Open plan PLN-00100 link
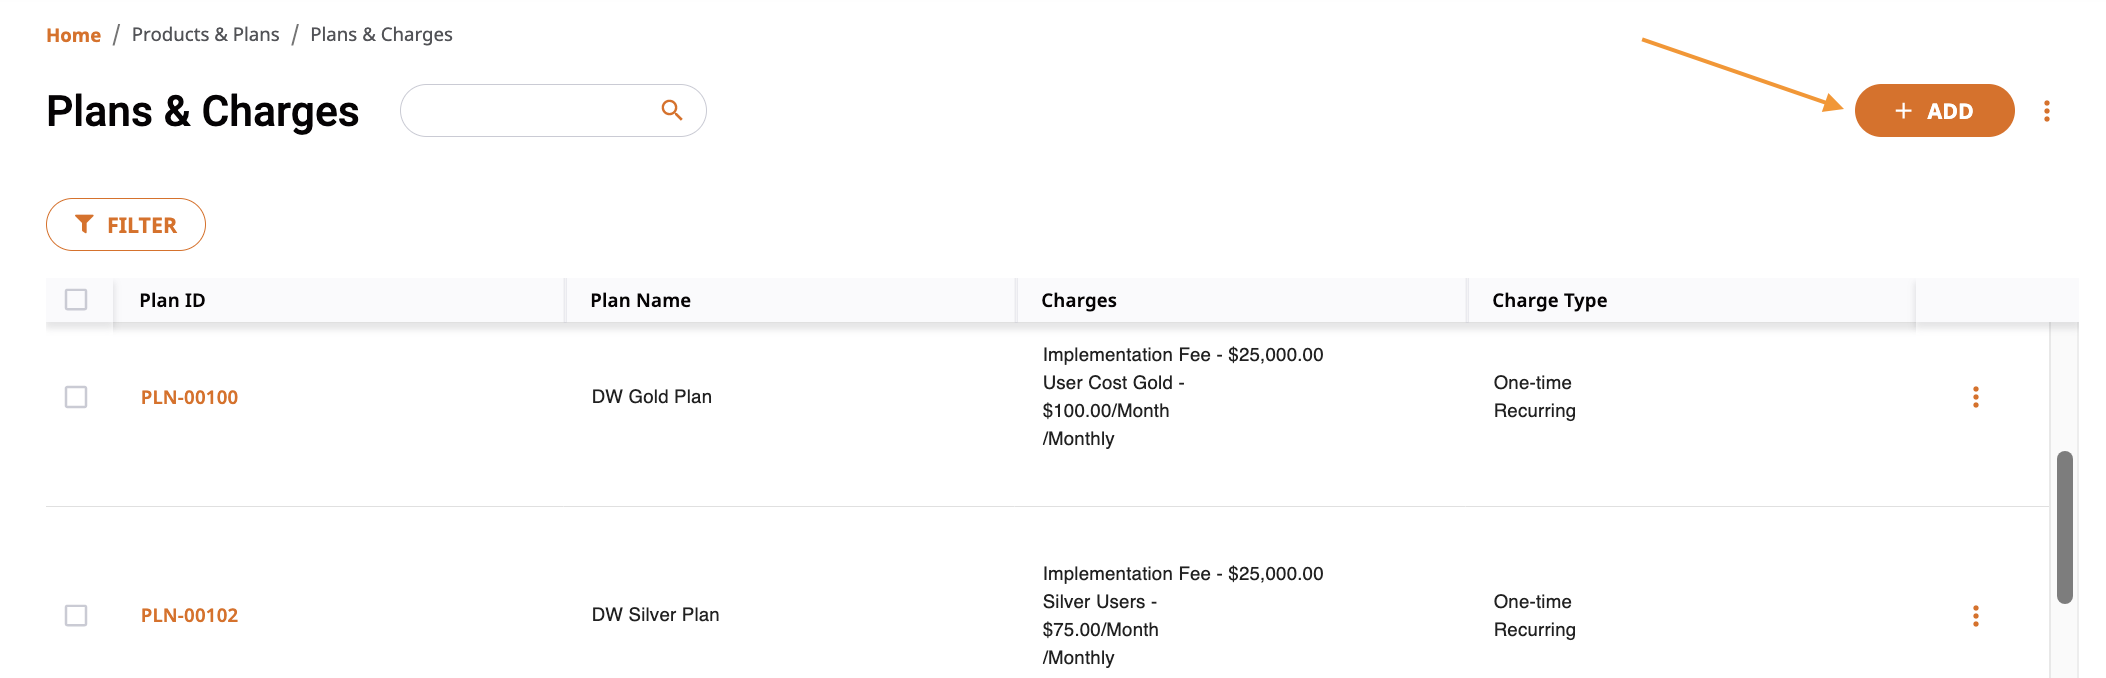The width and height of the screenshot is (2106, 678). [189, 397]
